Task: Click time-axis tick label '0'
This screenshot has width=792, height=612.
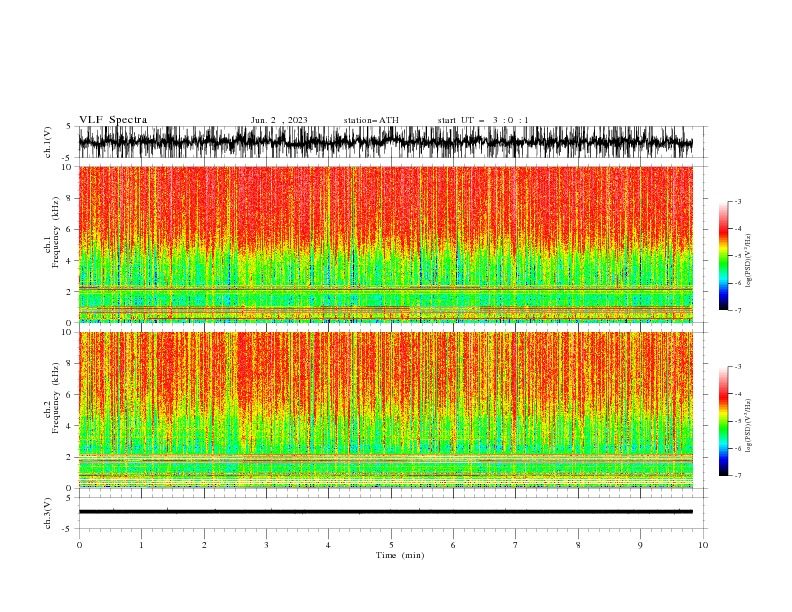Action: [79, 545]
